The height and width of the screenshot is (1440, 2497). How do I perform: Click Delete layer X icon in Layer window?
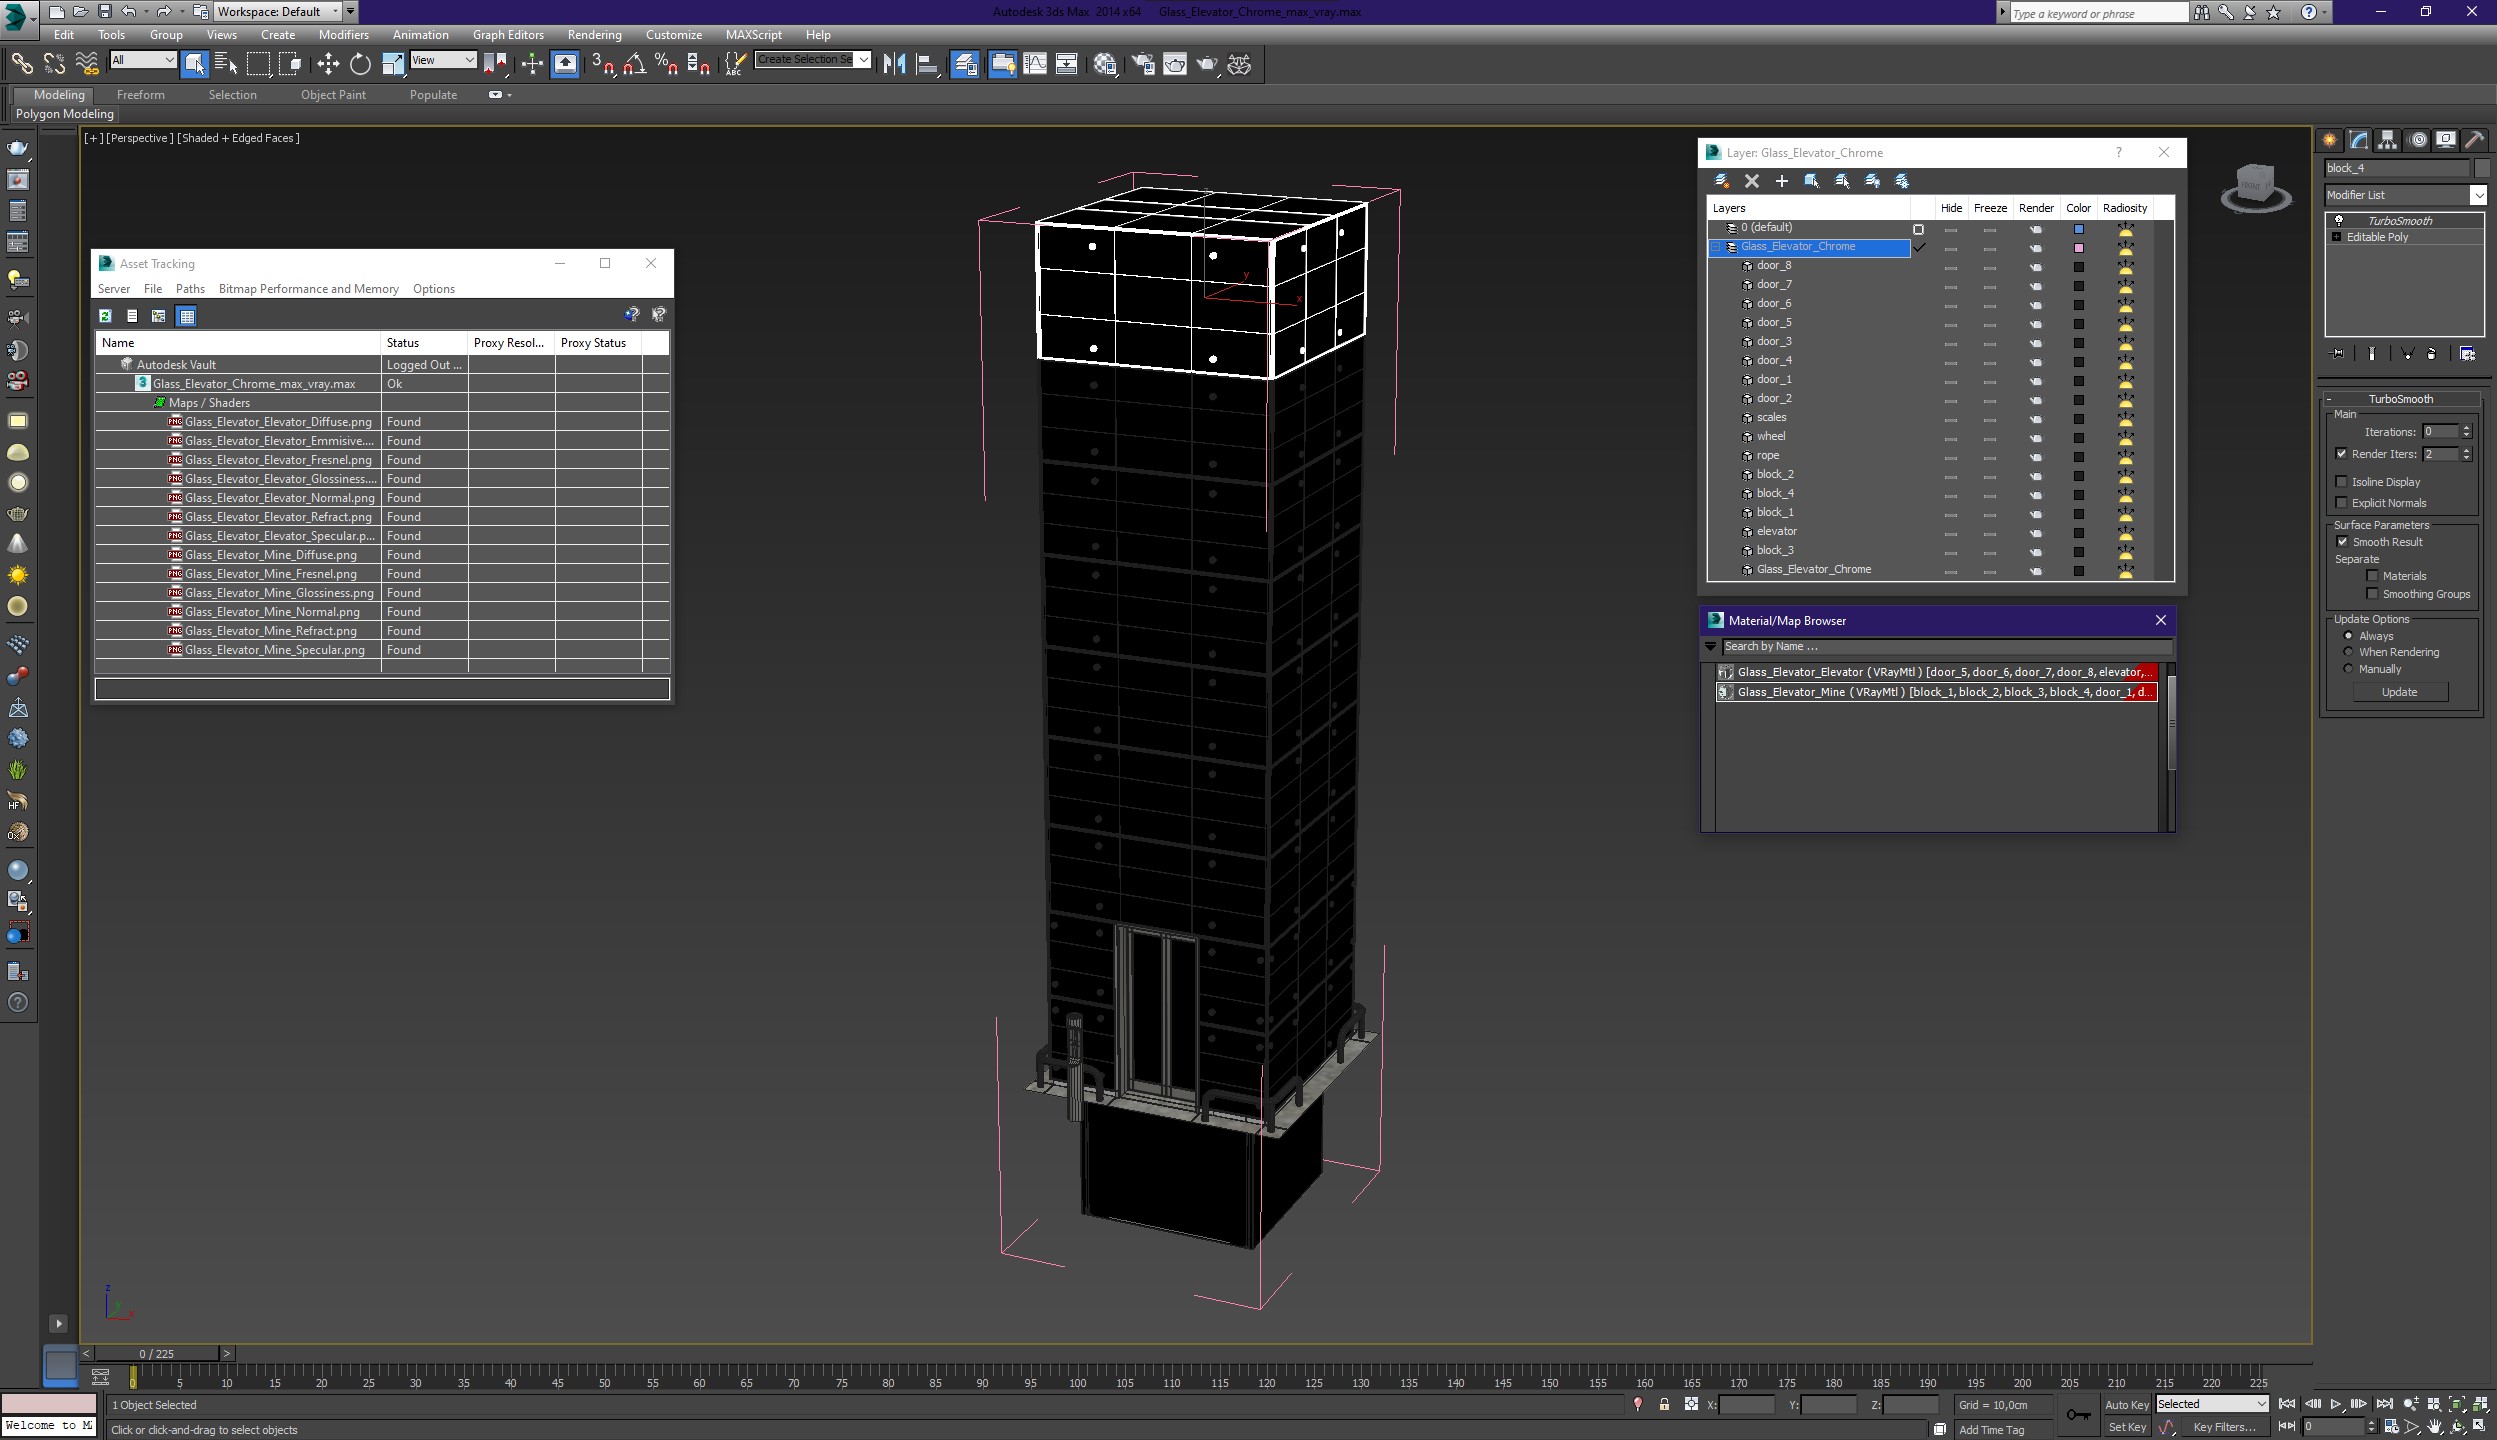[x=1752, y=181]
